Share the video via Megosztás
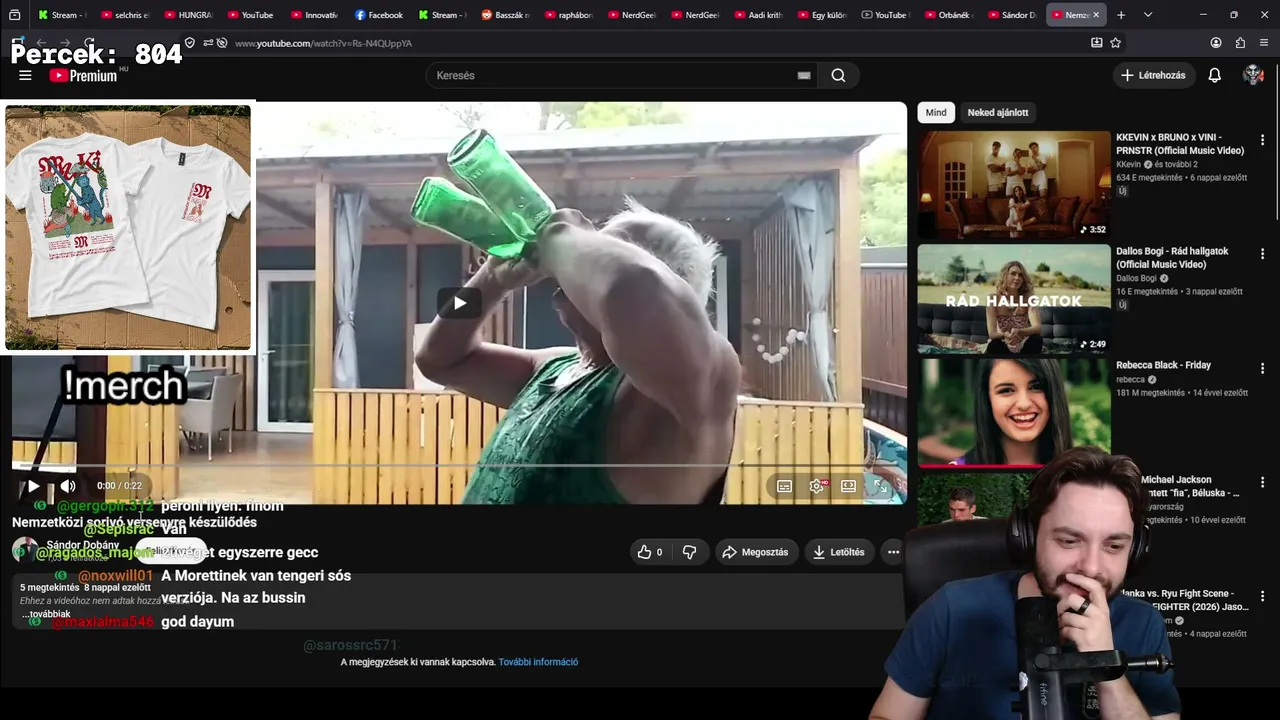Image resolution: width=1280 pixels, height=720 pixels. pos(756,552)
